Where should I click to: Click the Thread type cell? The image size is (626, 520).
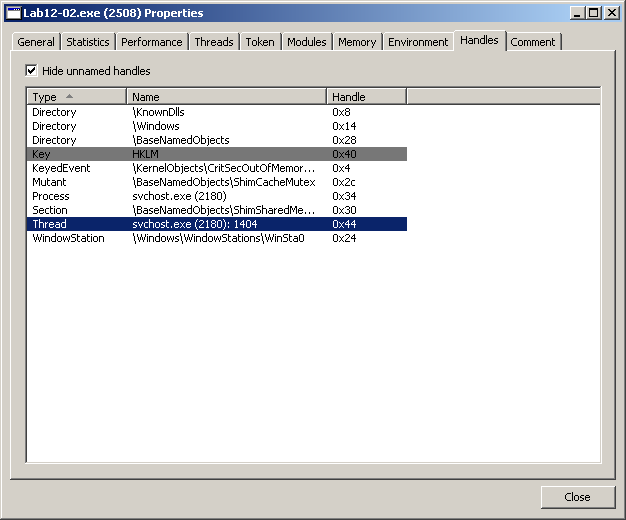click(x=50, y=224)
